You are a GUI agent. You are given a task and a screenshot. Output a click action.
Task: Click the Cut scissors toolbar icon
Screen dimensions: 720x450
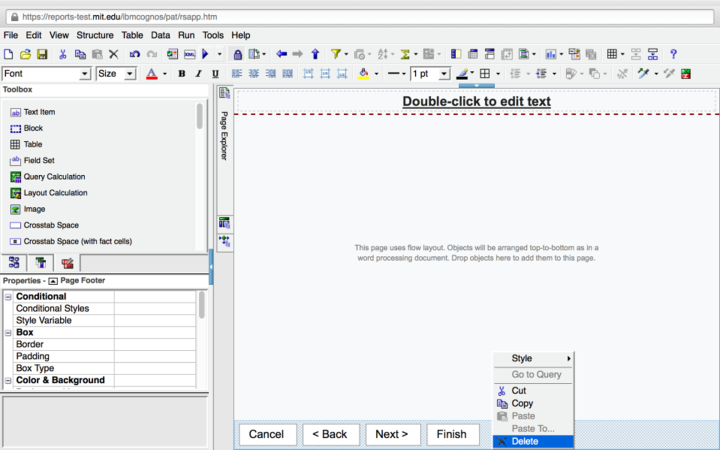pos(62,54)
